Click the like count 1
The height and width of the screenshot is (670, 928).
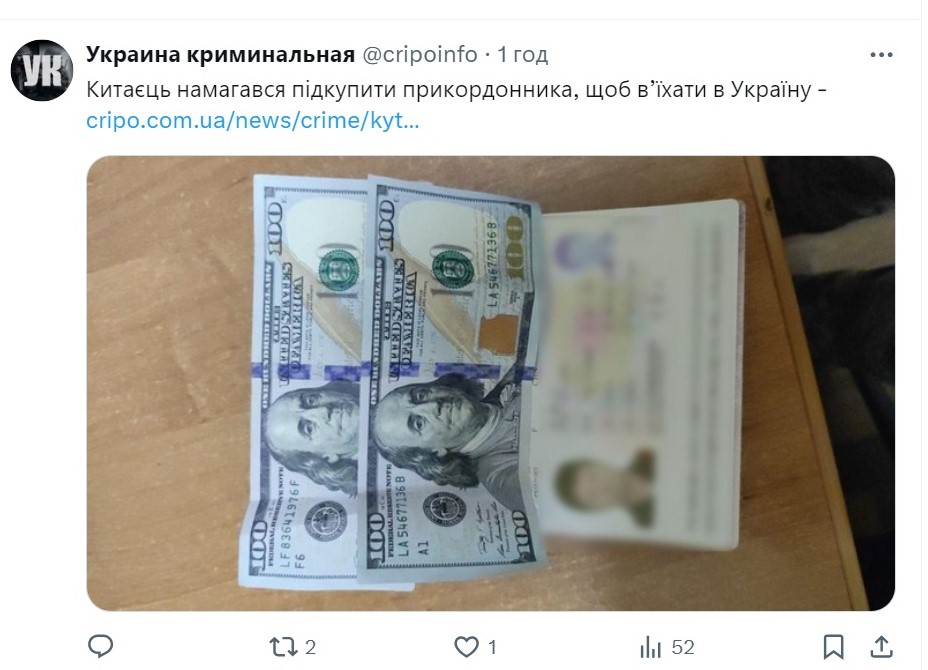[492, 648]
